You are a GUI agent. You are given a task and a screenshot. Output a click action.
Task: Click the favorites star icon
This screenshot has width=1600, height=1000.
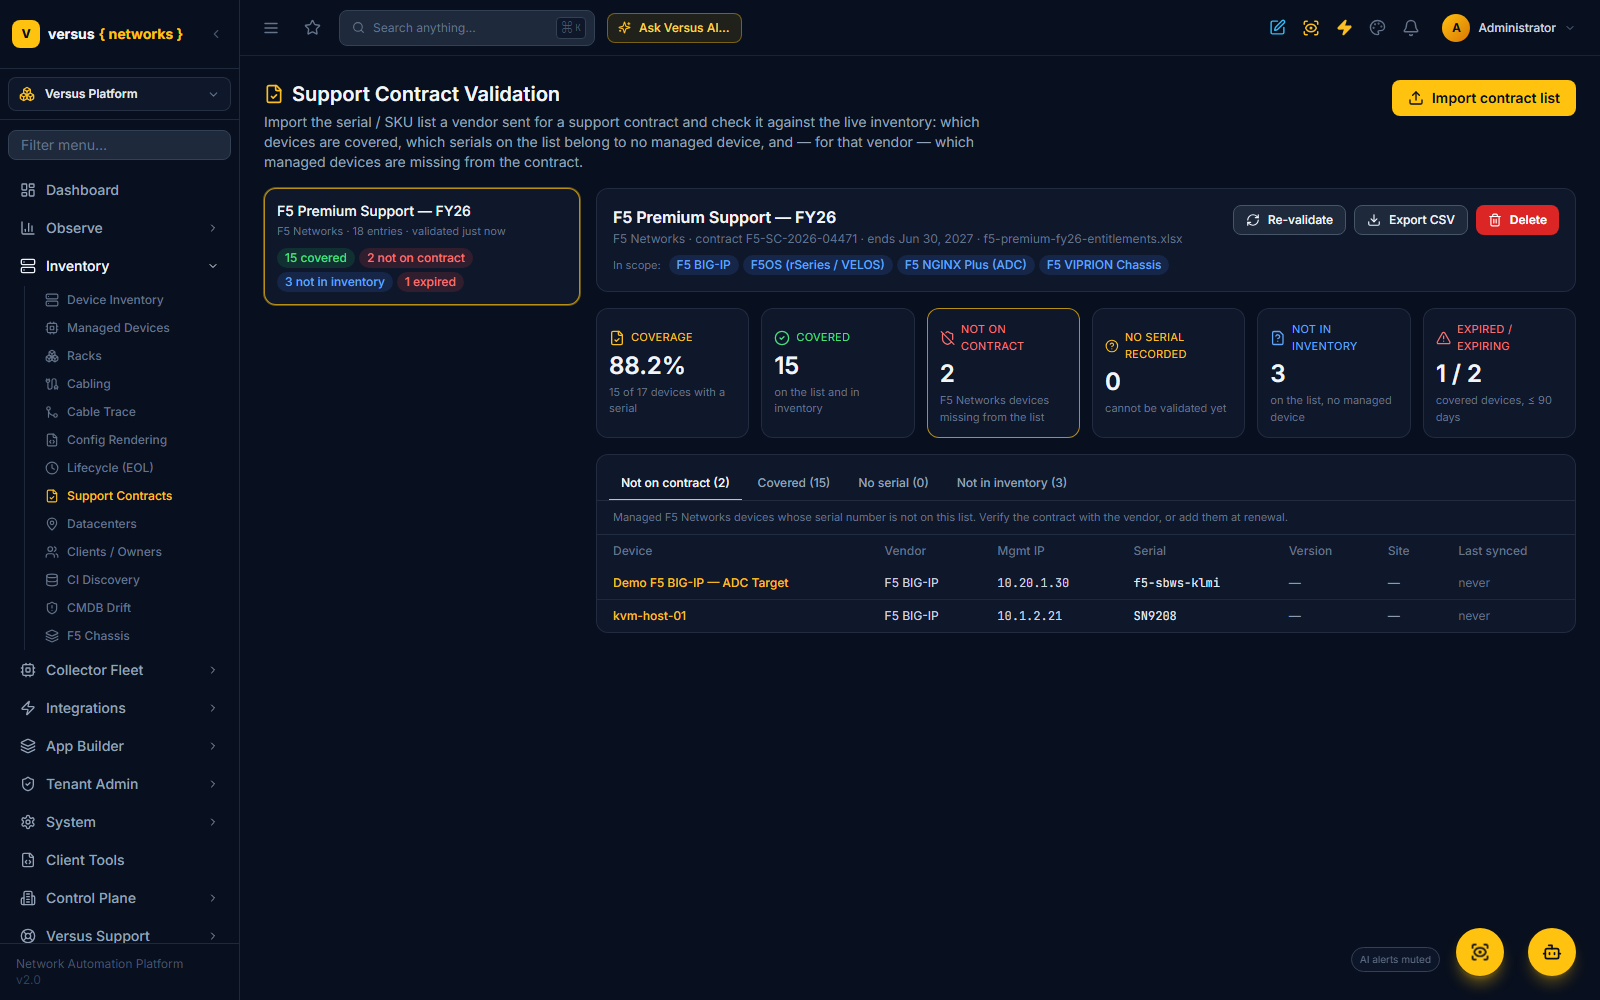pyautogui.click(x=313, y=28)
